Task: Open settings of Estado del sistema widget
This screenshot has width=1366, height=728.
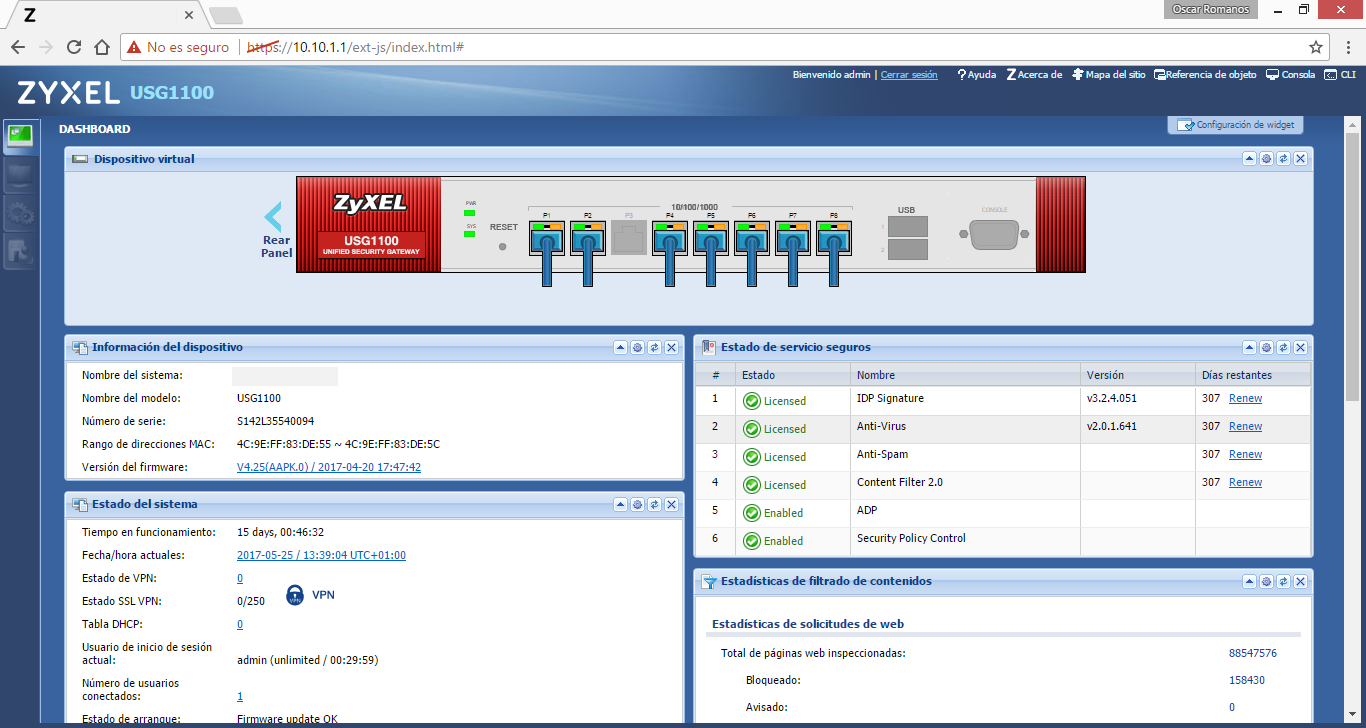Action: (637, 505)
